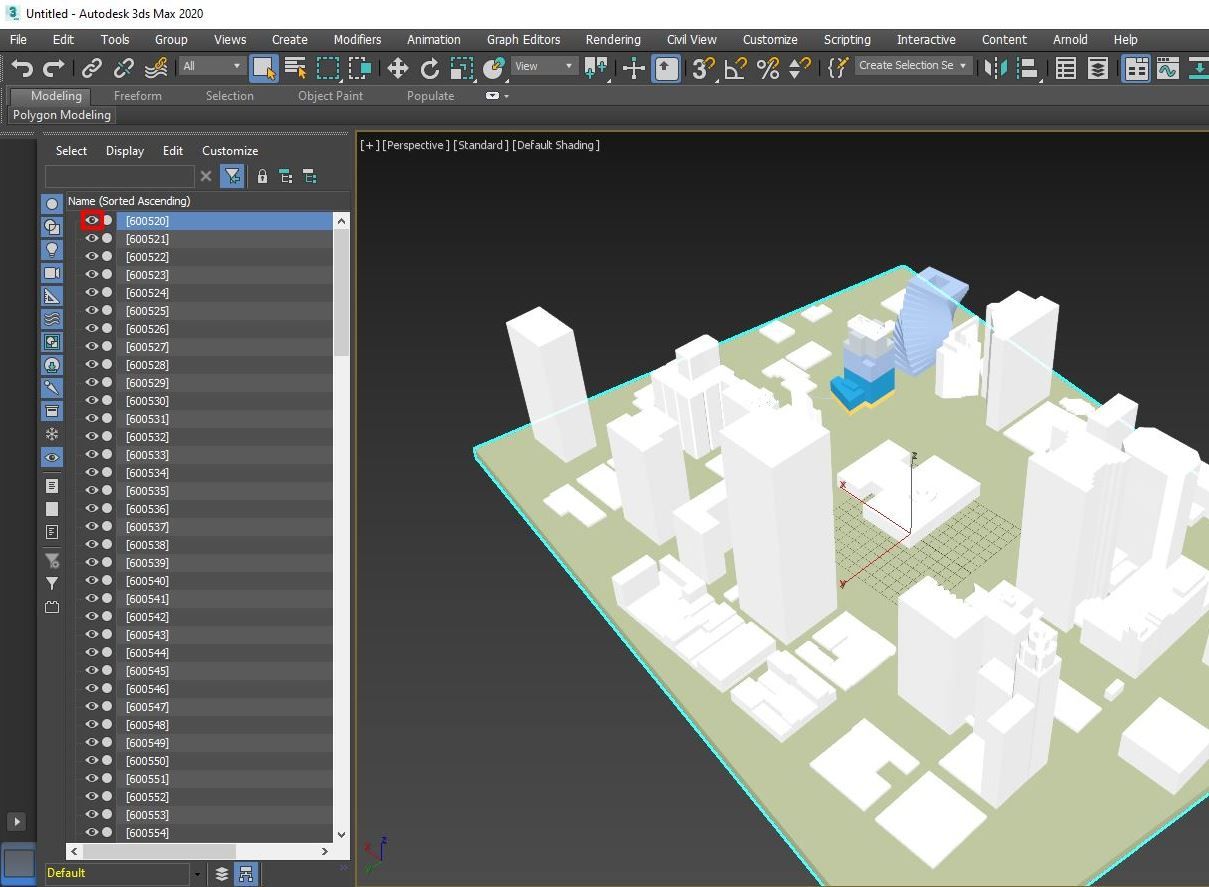1209x887 pixels.
Task: Toggle Display Cameras filter in Scene Explorer
Action: [x=52, y=272]
